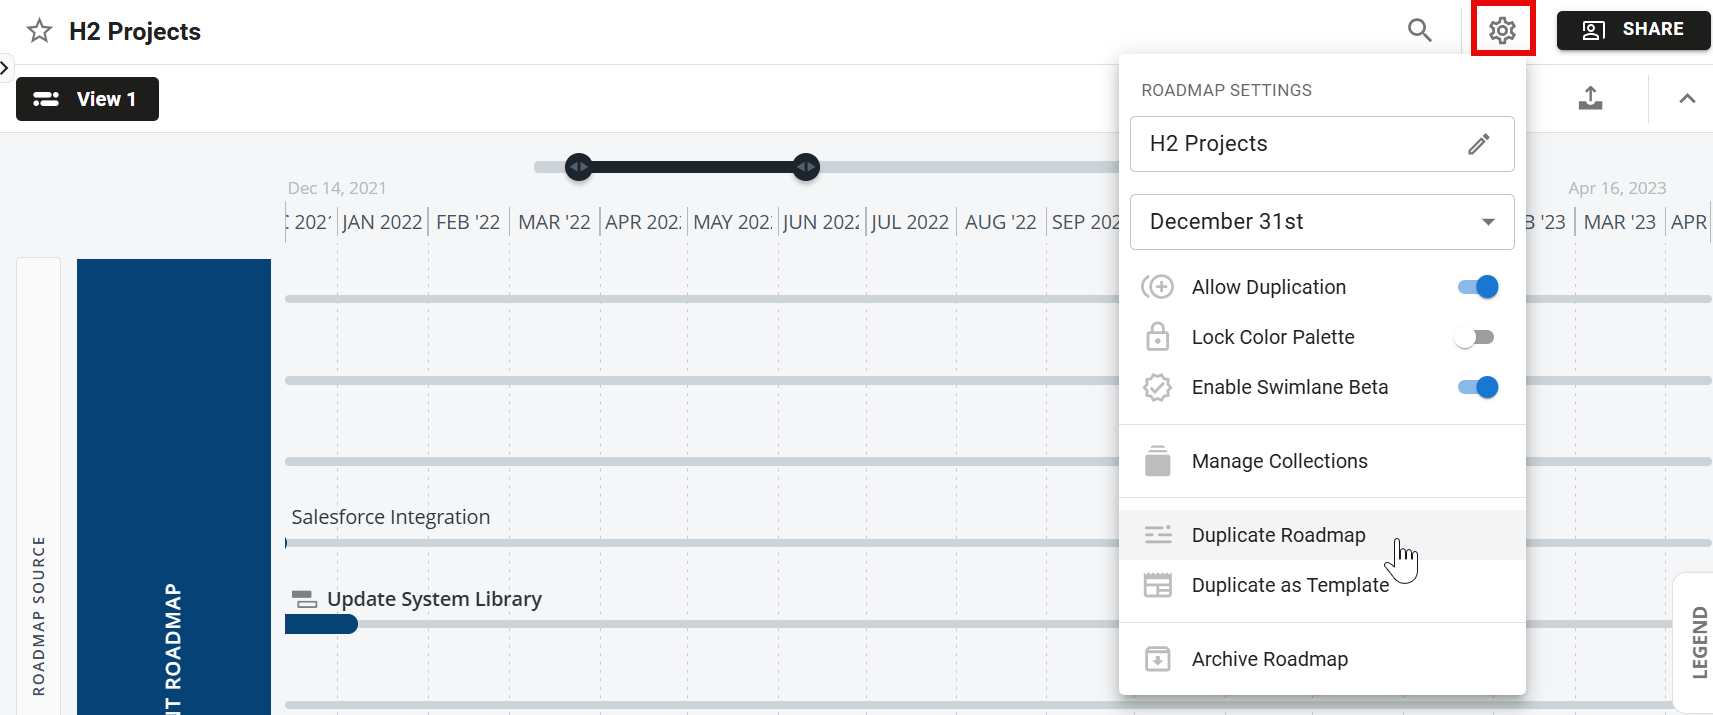Click the Duplicate as Template icon
This screenshot has width=1713, height=715.
pos(1157,585)
